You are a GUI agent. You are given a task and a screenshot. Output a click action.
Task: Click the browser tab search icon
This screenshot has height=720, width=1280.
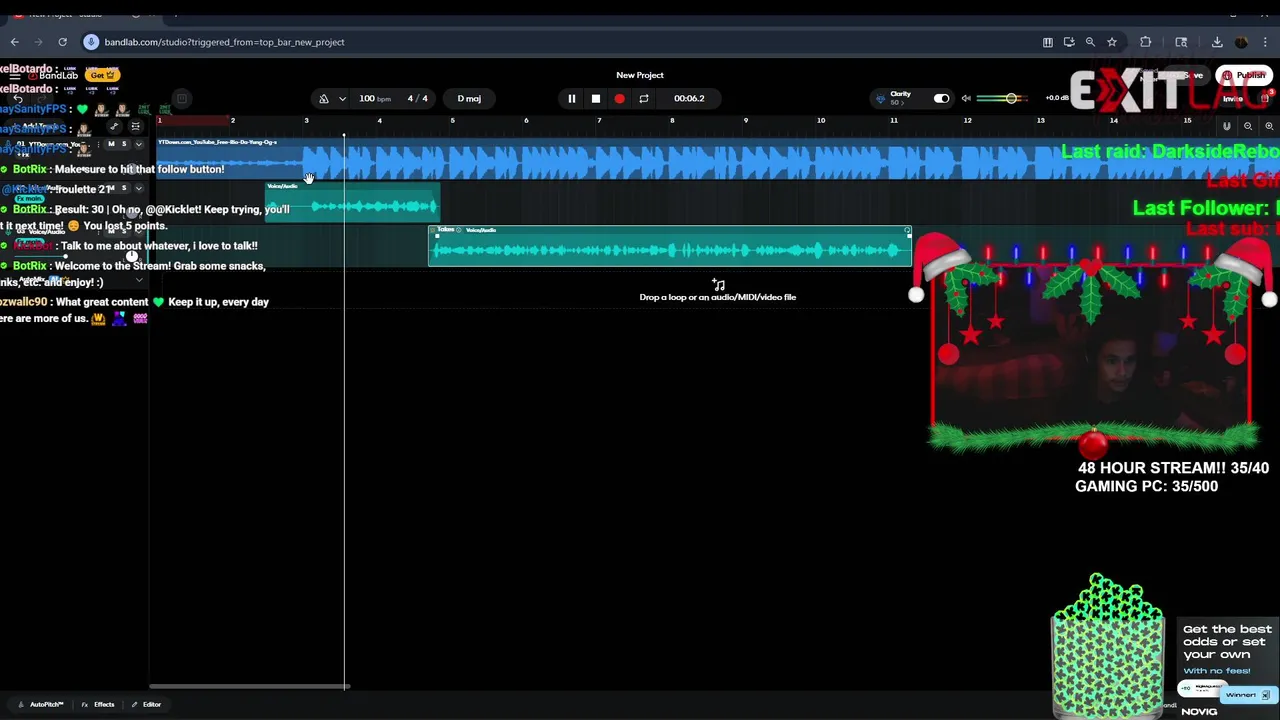[1181, 42]
